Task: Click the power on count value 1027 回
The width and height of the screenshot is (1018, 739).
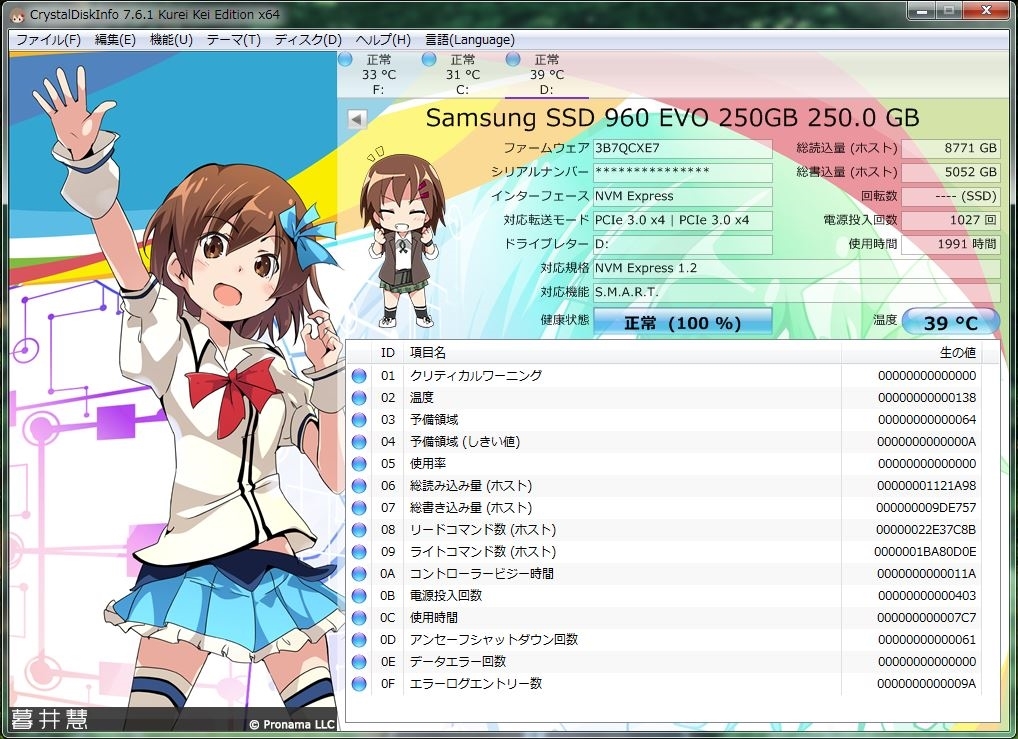Action: click(950, 220)
